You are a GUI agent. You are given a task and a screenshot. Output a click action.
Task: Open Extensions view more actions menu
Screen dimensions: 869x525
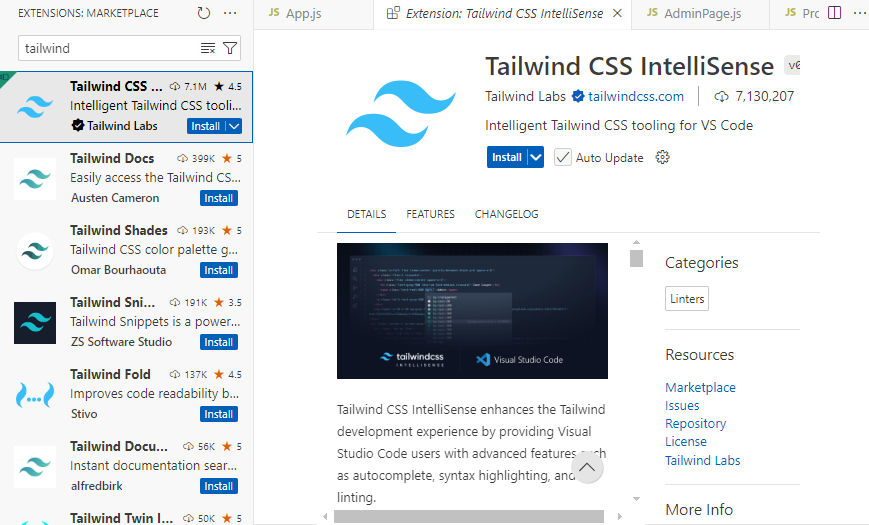tap(230, 13)
